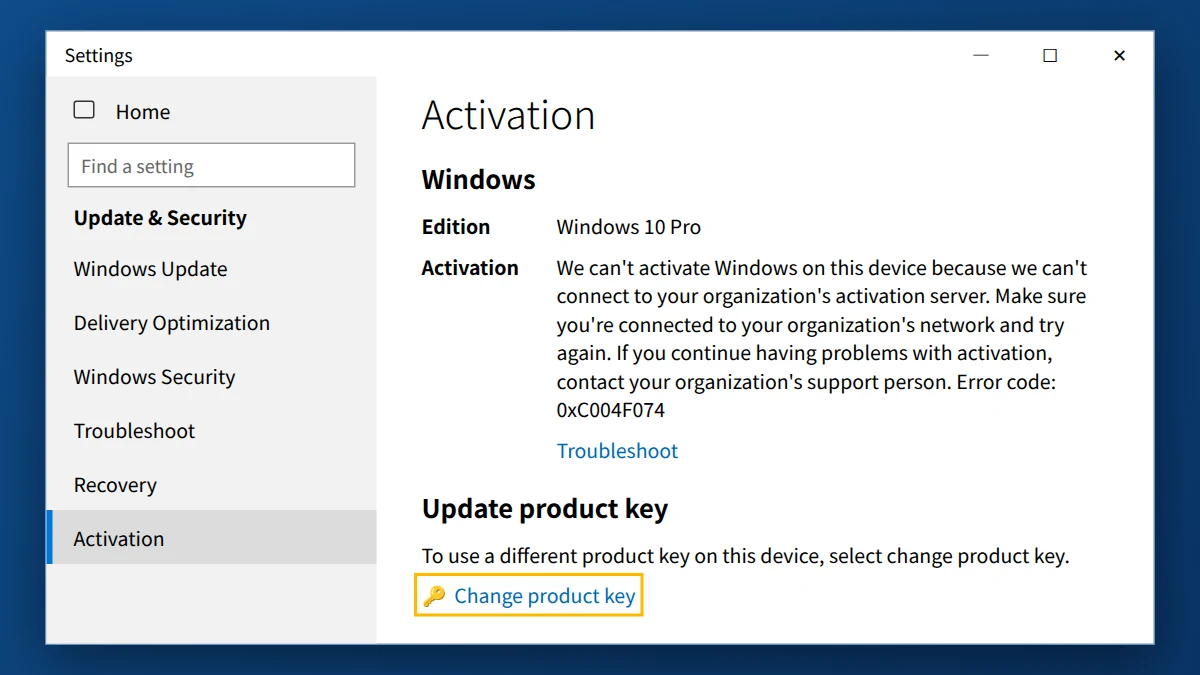
Task: Click the 0xC004F074 error code text
Action: (611, 410)
